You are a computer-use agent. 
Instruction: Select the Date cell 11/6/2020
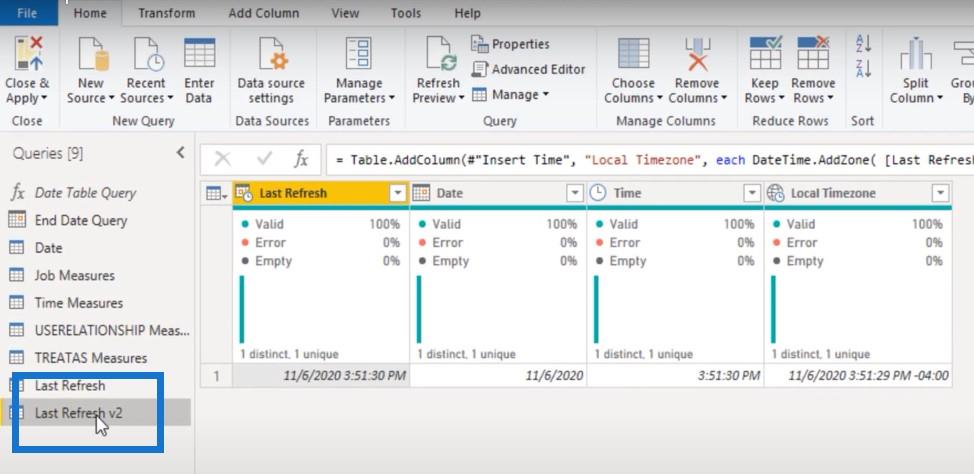pyautogui.click(x=498, y=375)
